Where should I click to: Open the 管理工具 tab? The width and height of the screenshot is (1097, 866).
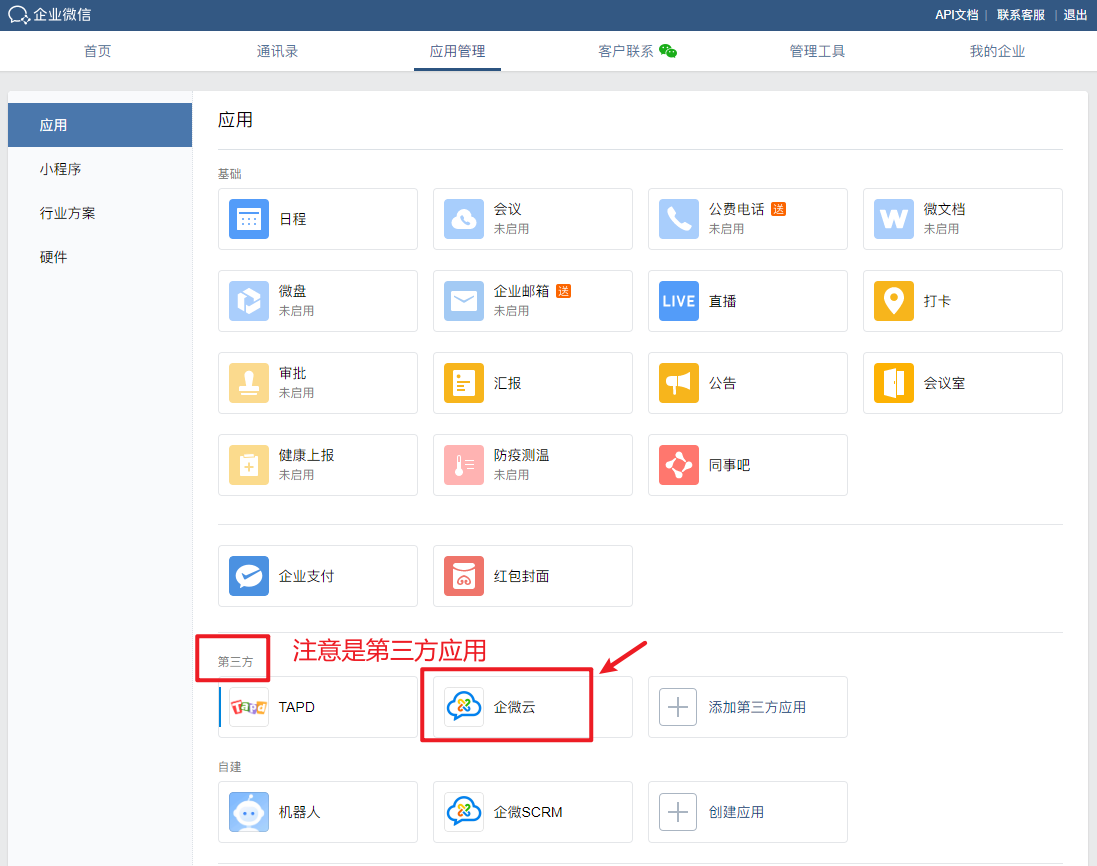pyautogui.click(x=817, y=51)
